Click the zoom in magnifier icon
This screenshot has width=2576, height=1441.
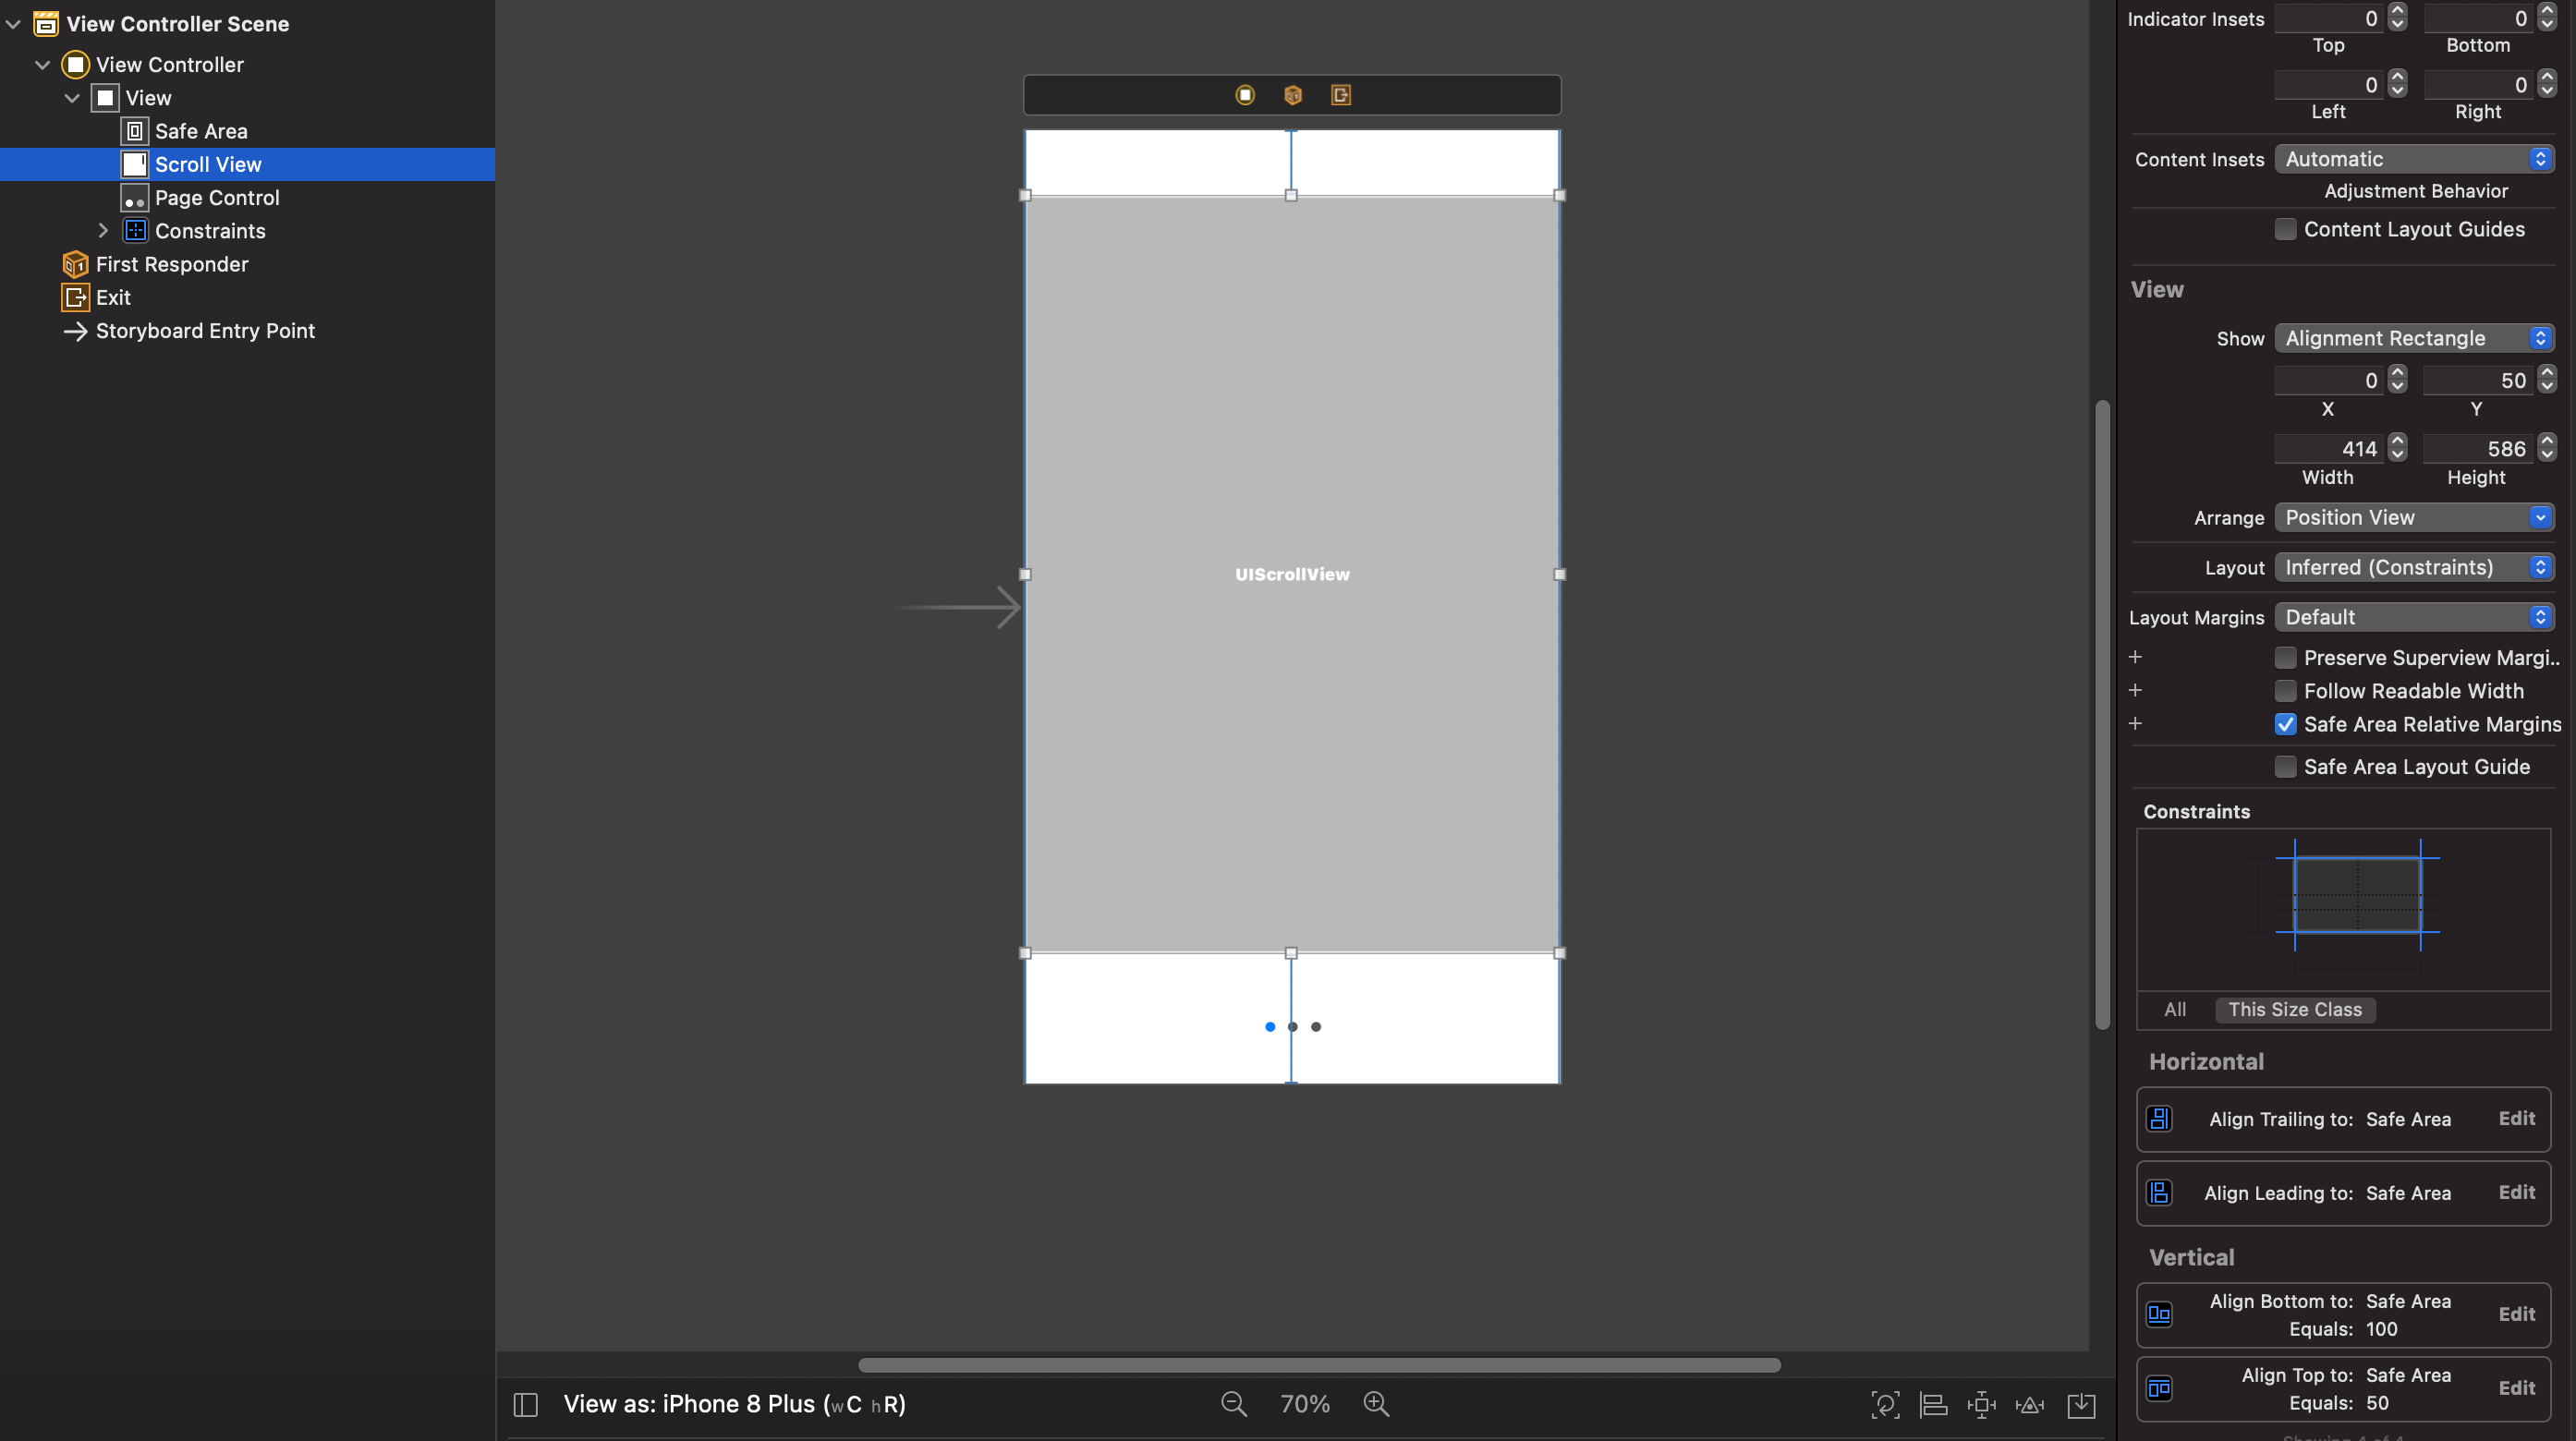(x=1376, y=1404)
